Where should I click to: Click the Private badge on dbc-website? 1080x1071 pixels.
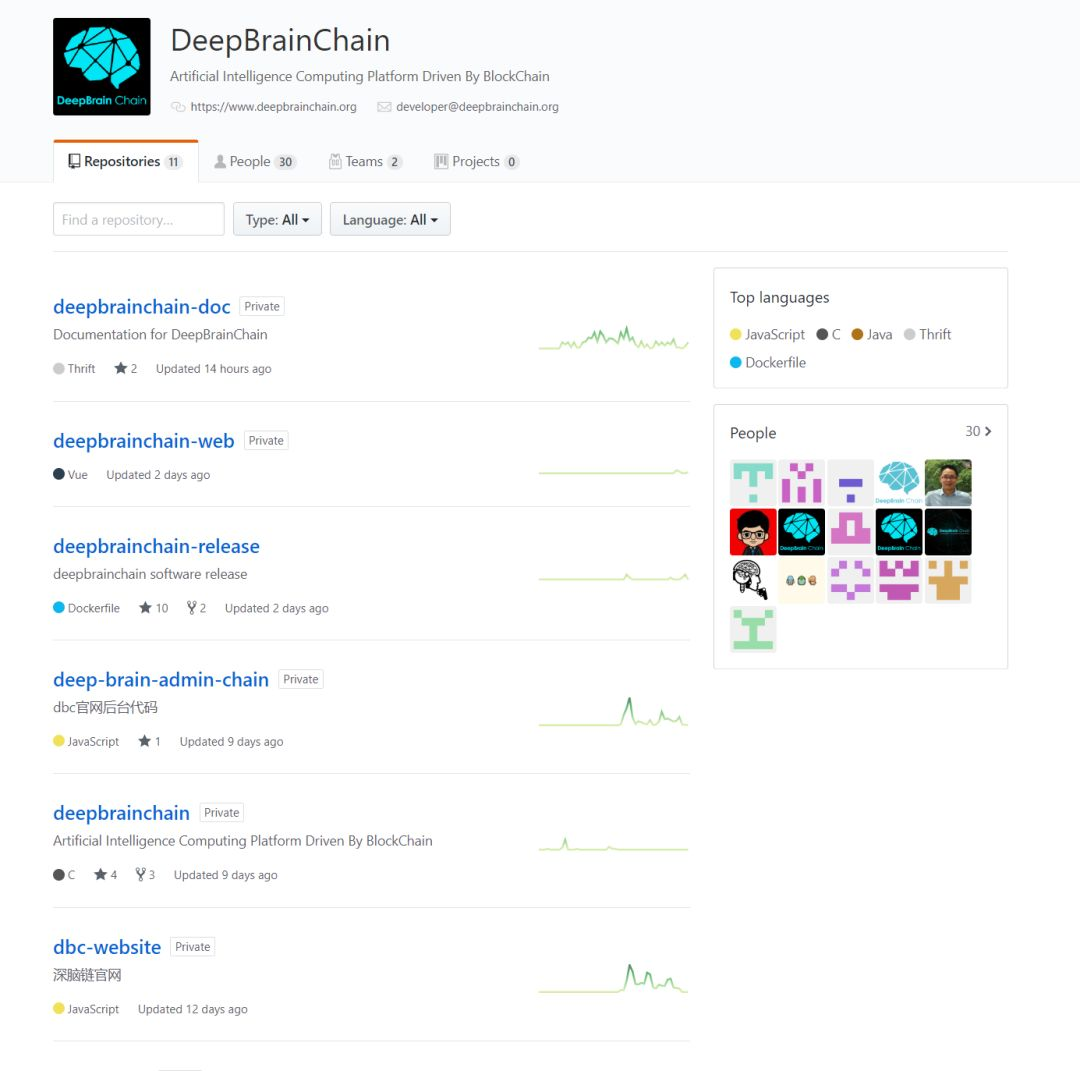pos(193,947)
